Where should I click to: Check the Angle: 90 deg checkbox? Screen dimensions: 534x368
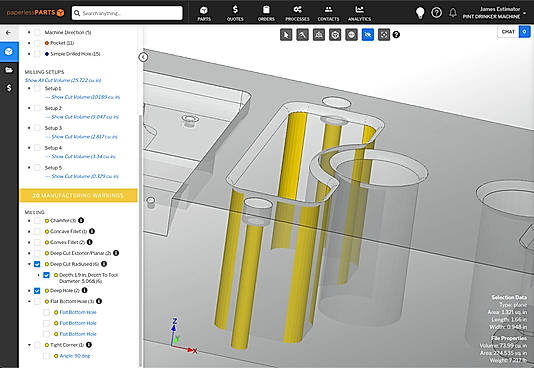tap(46, 356)
